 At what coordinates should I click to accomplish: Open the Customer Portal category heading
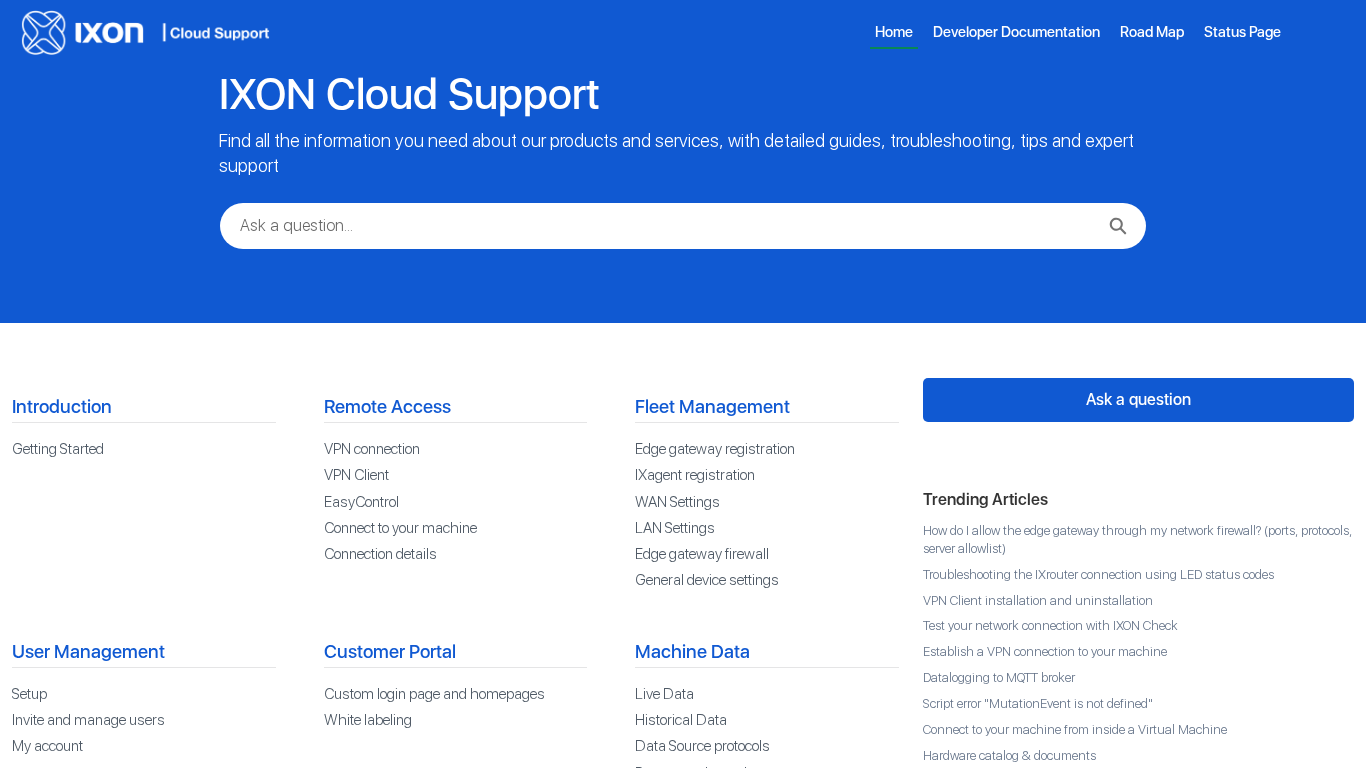[x=390, y=652]
